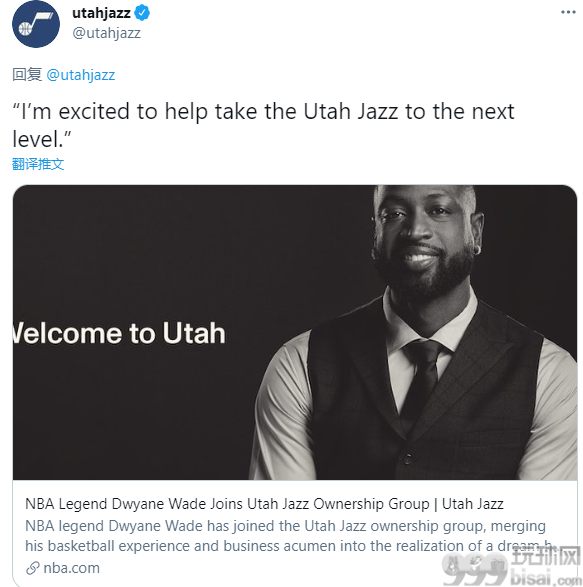Screen dimensions: 583x587
Task: Click the 翻译推文 translate tweet link
Action: [38, 164]
